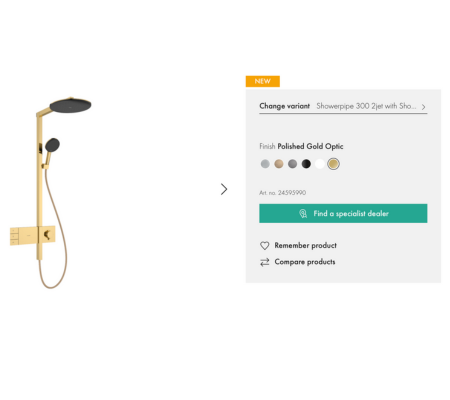The width and height of the screenshot is (450, 400).
Task: Click the orange NEW badge
Action: (x=263, y=81)
